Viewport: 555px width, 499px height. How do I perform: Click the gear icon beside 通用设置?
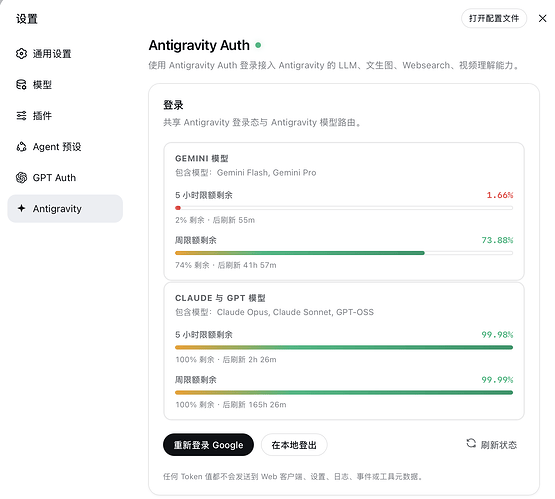(x=21, y=53)
